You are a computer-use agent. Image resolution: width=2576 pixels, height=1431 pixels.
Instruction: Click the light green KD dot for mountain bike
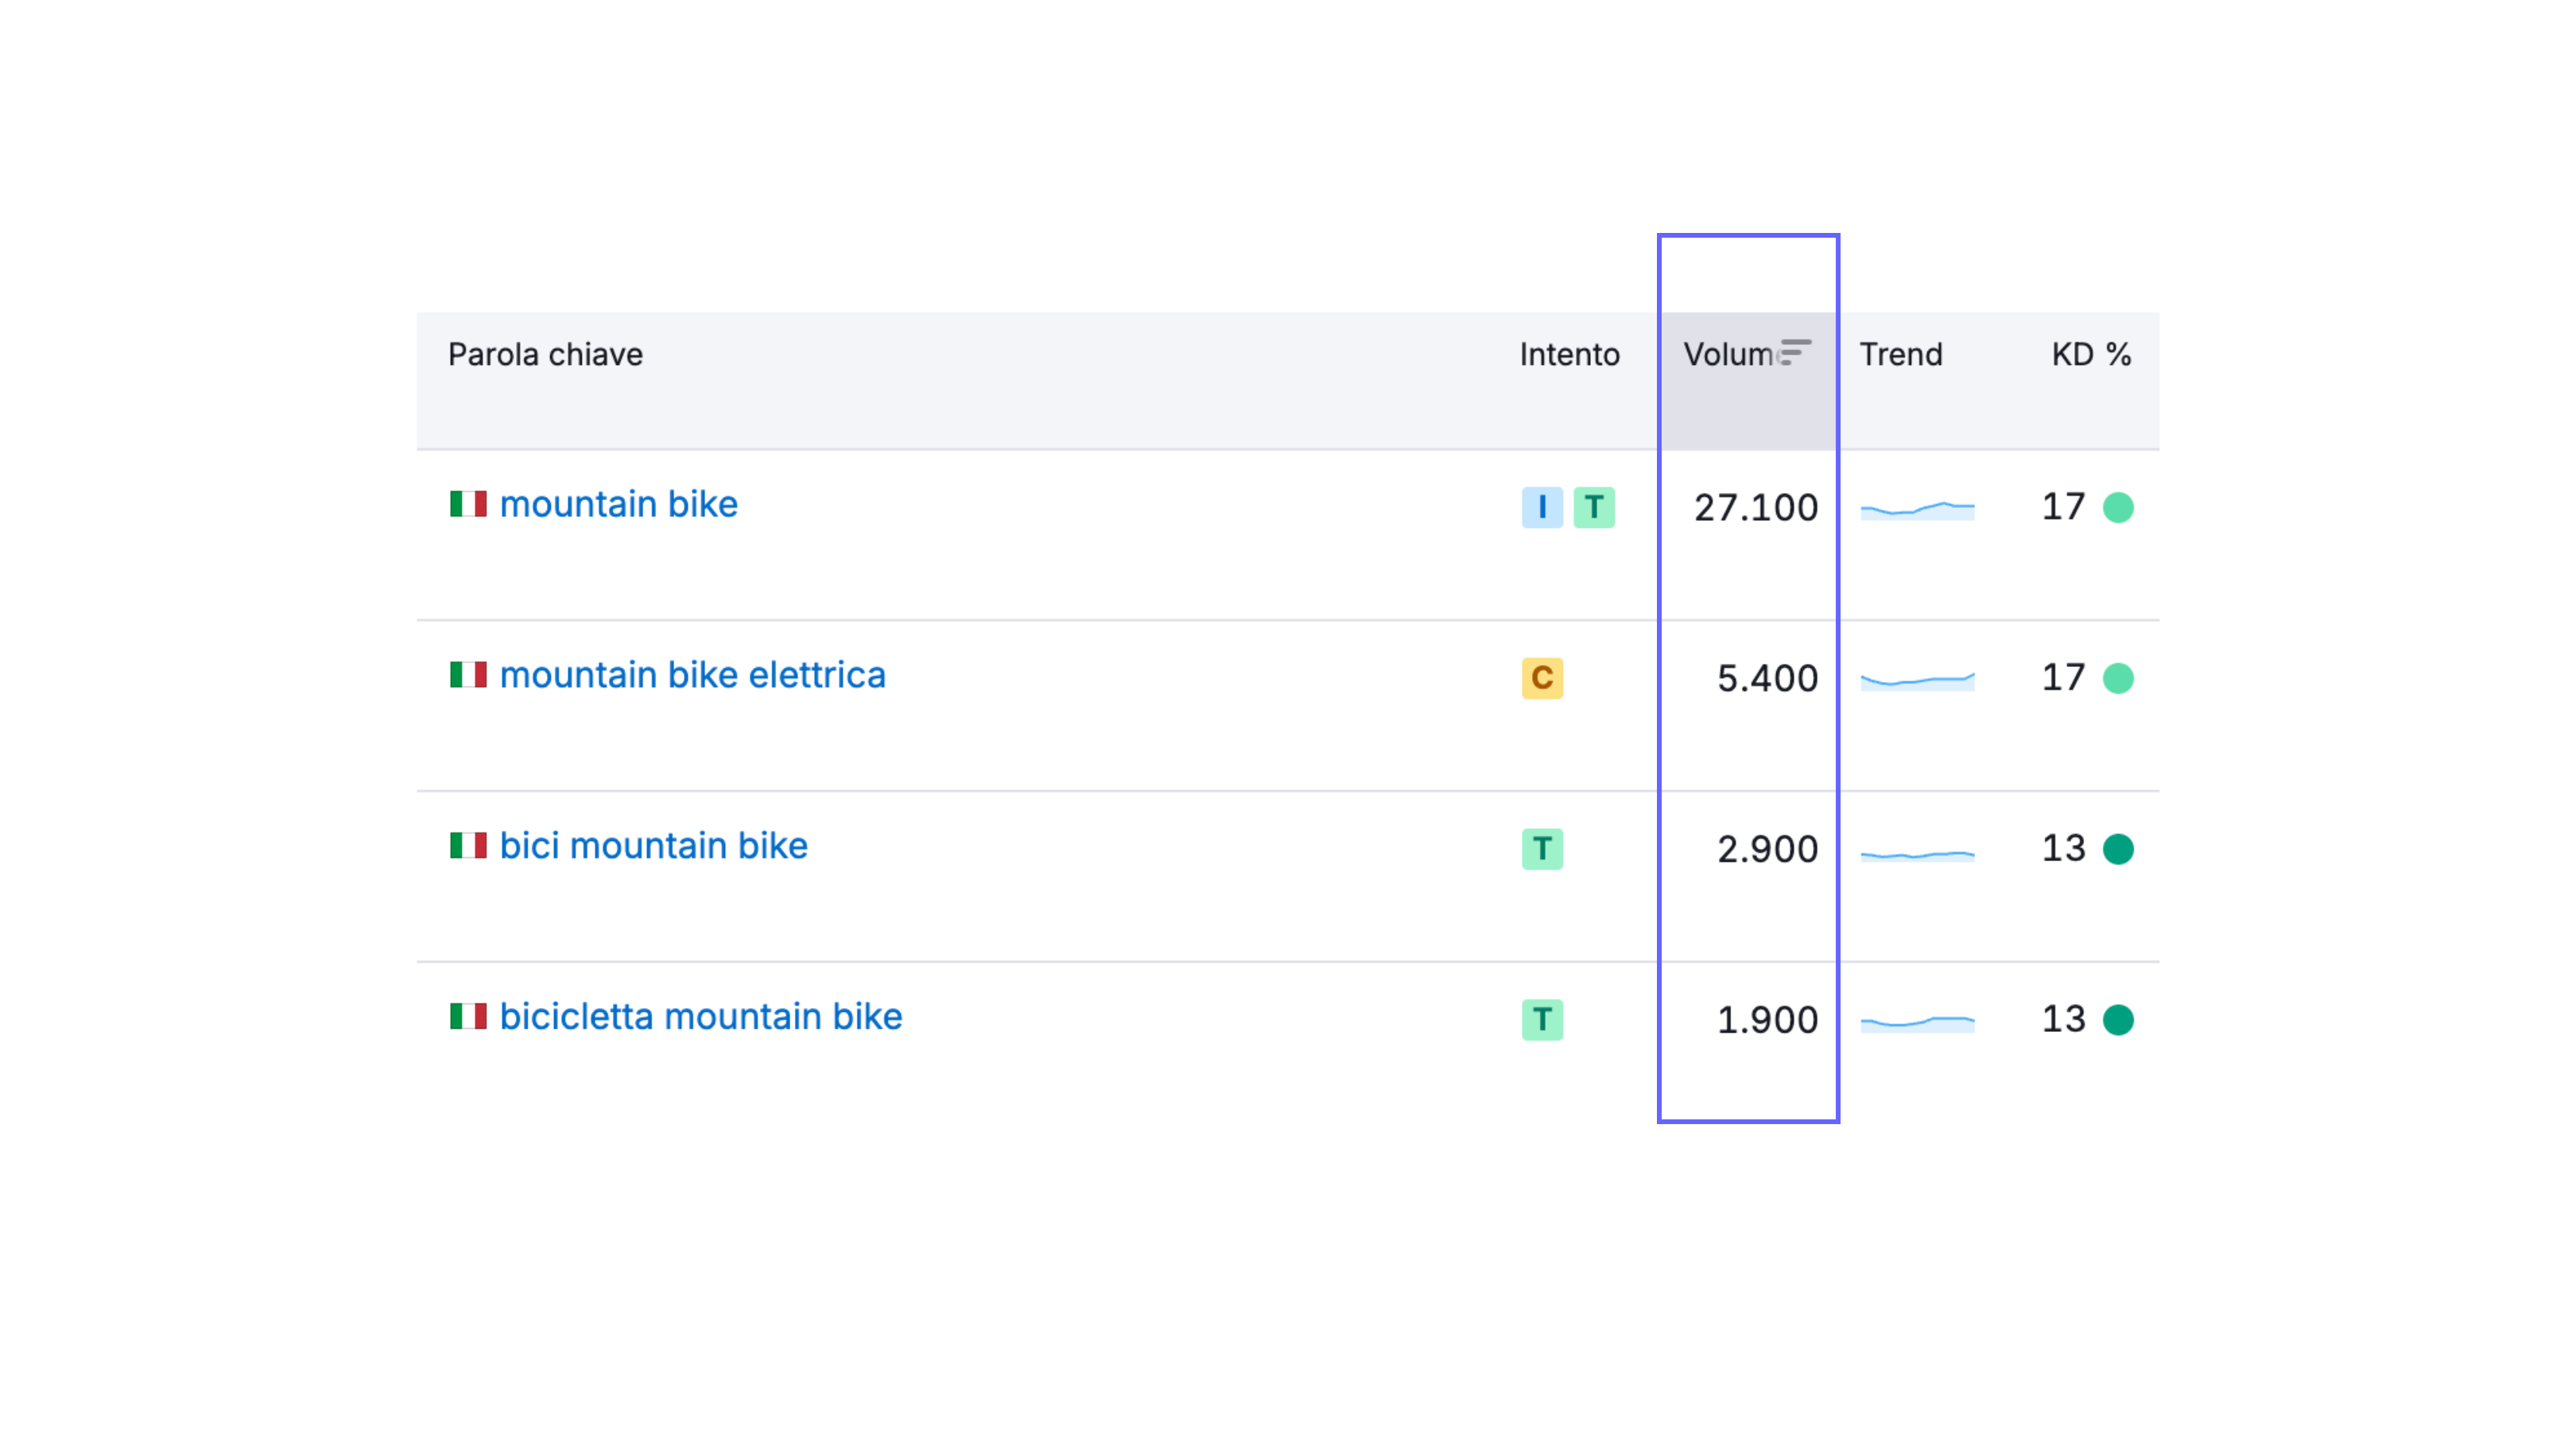coord(2118,507)
